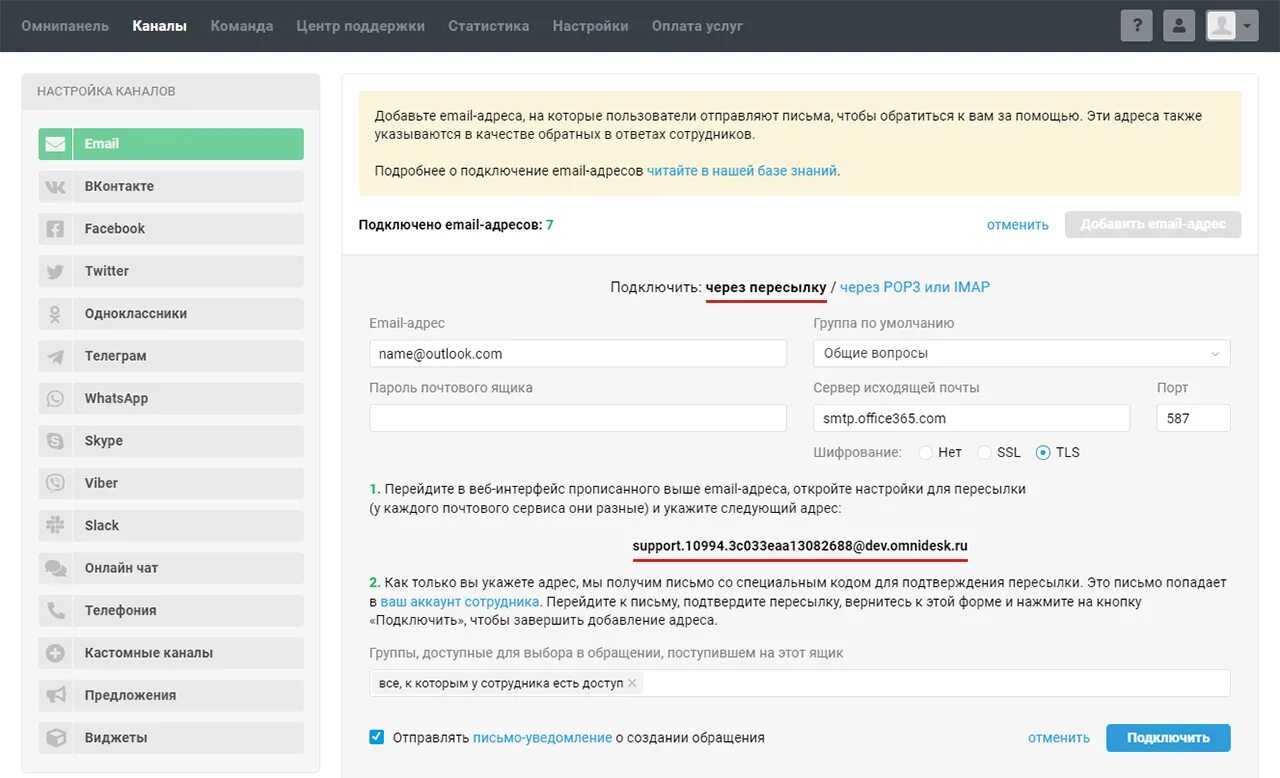Image resolution: width=1280 pixels, height=778 pixels.
Task: Open the user avatar dropdown menu
Action: click(x=1232, y=26)
